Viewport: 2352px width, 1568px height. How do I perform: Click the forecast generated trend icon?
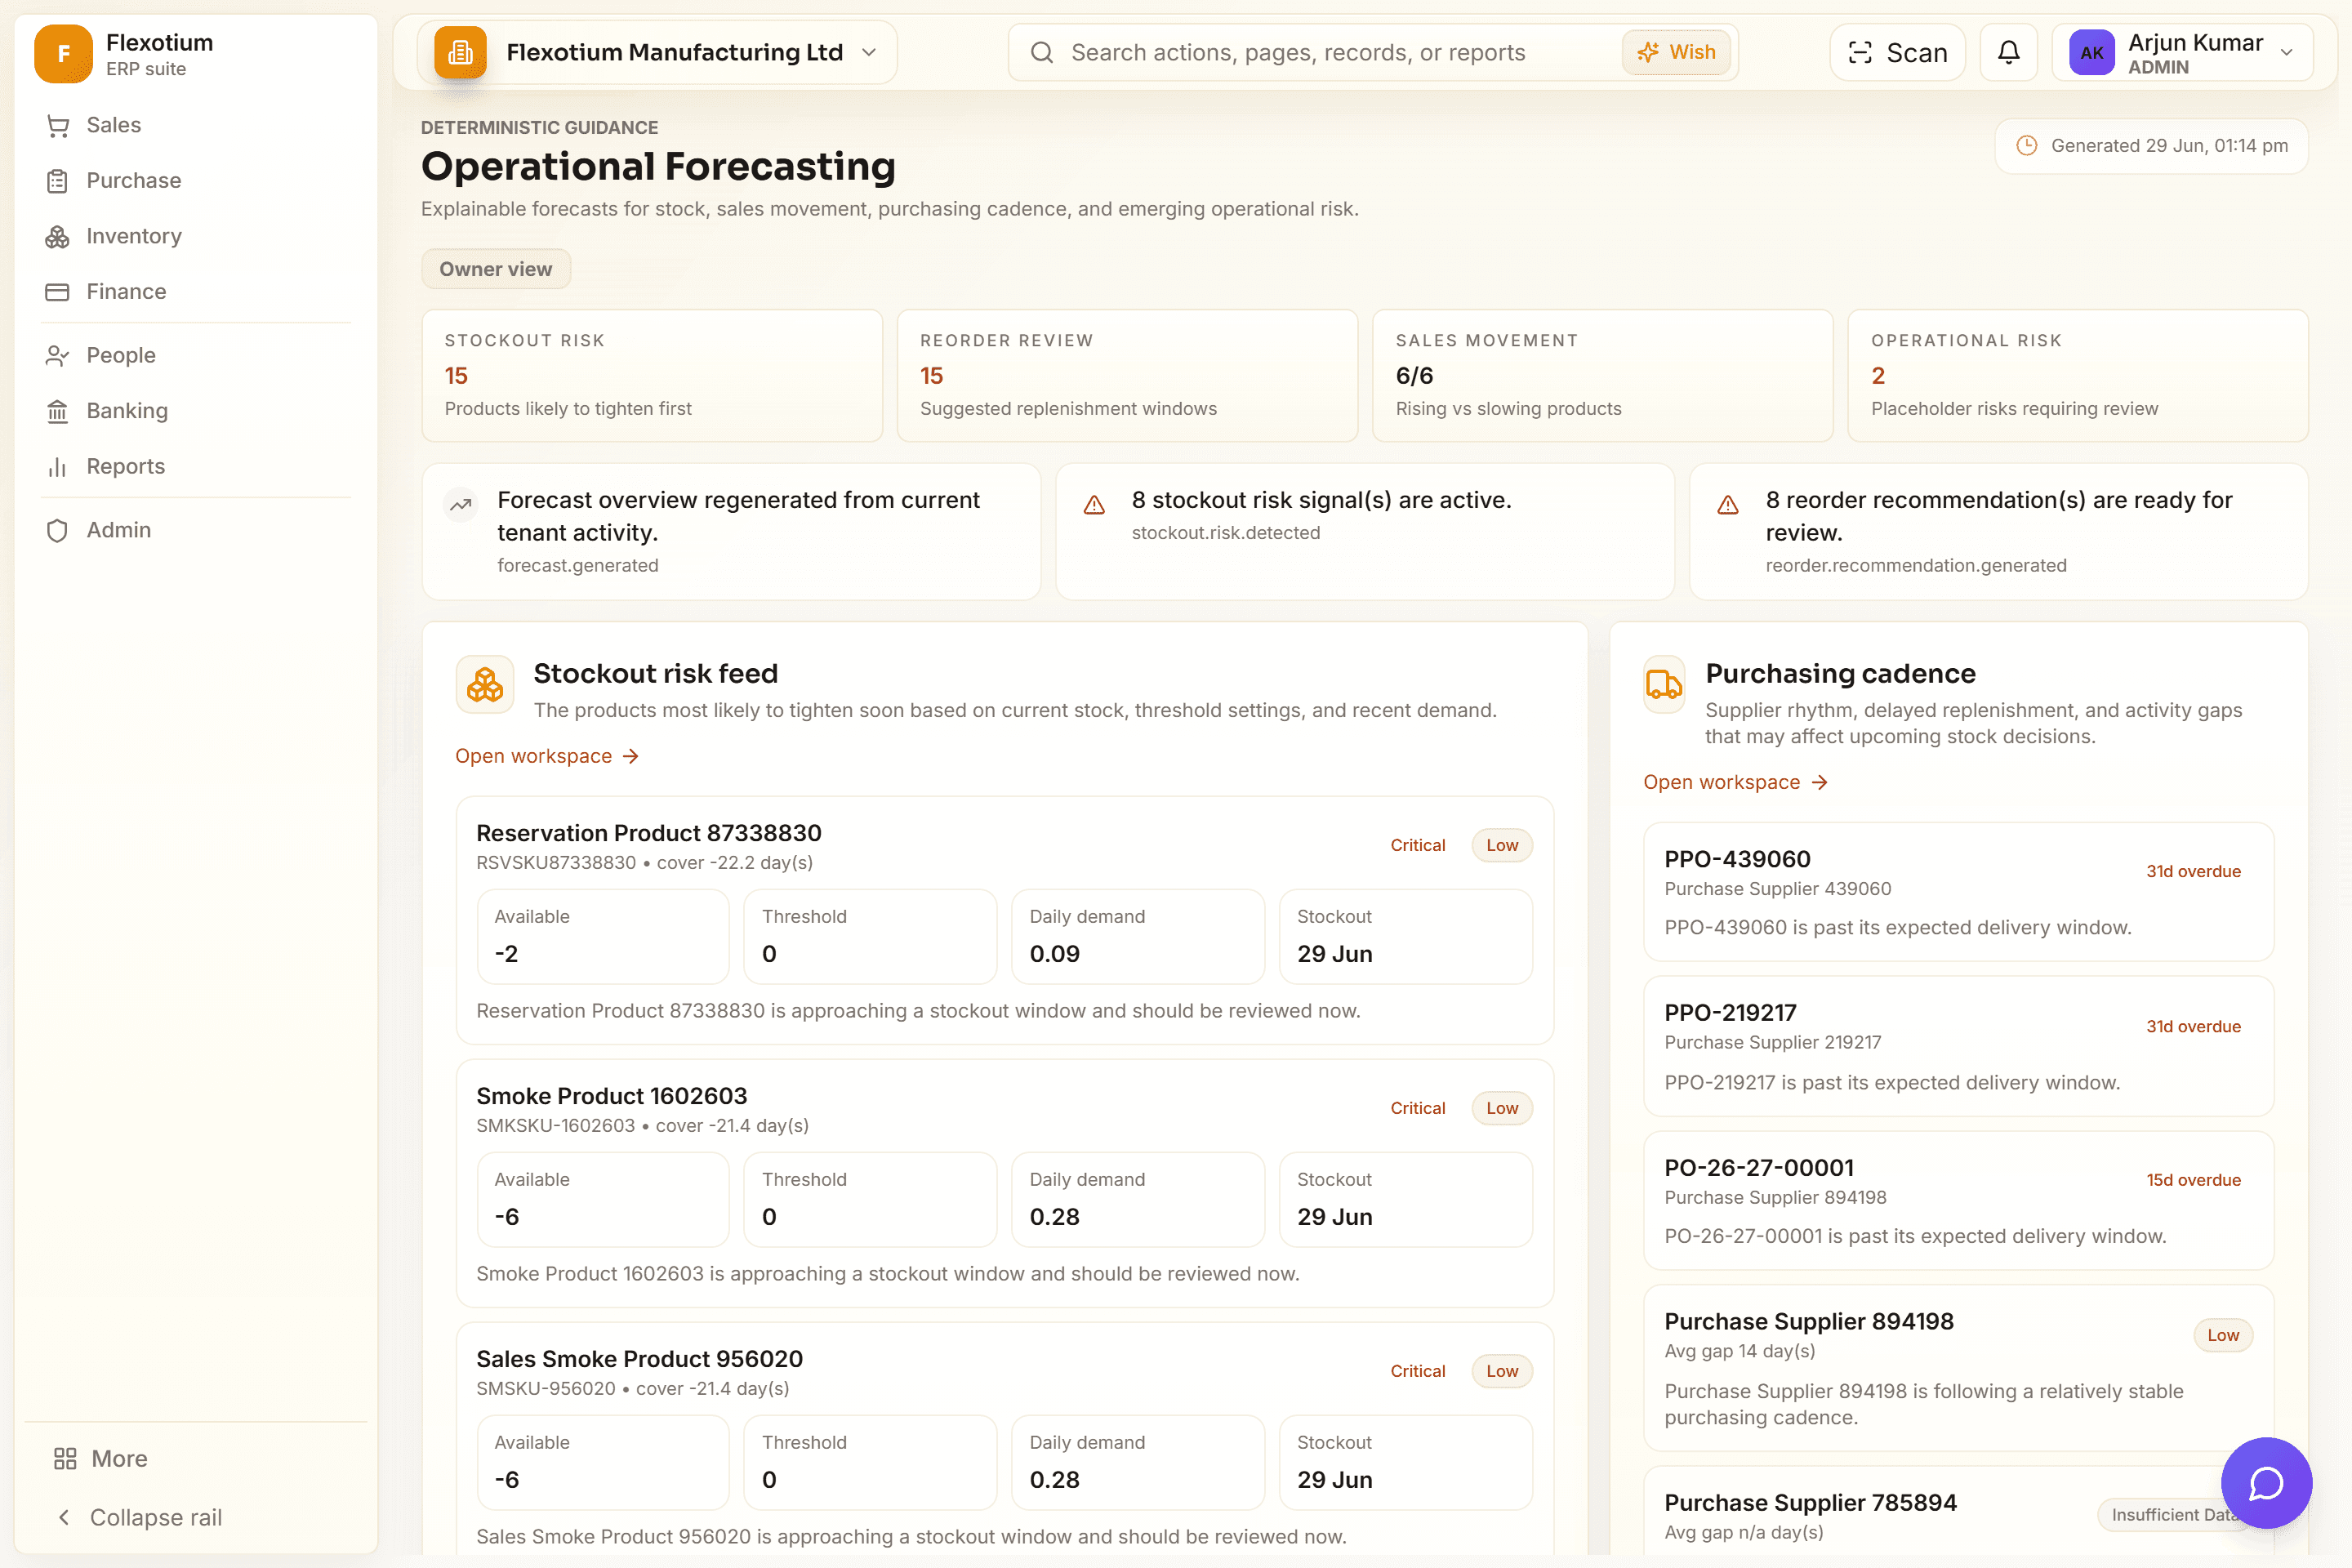point(461,505)
